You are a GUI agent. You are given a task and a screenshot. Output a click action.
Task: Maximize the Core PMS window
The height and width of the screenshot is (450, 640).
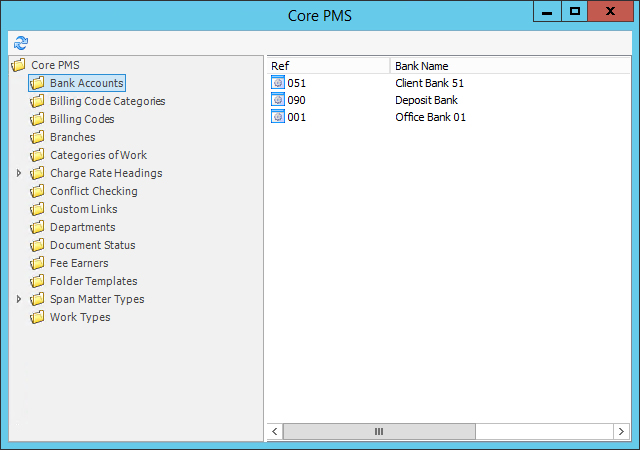coord(575,12)
